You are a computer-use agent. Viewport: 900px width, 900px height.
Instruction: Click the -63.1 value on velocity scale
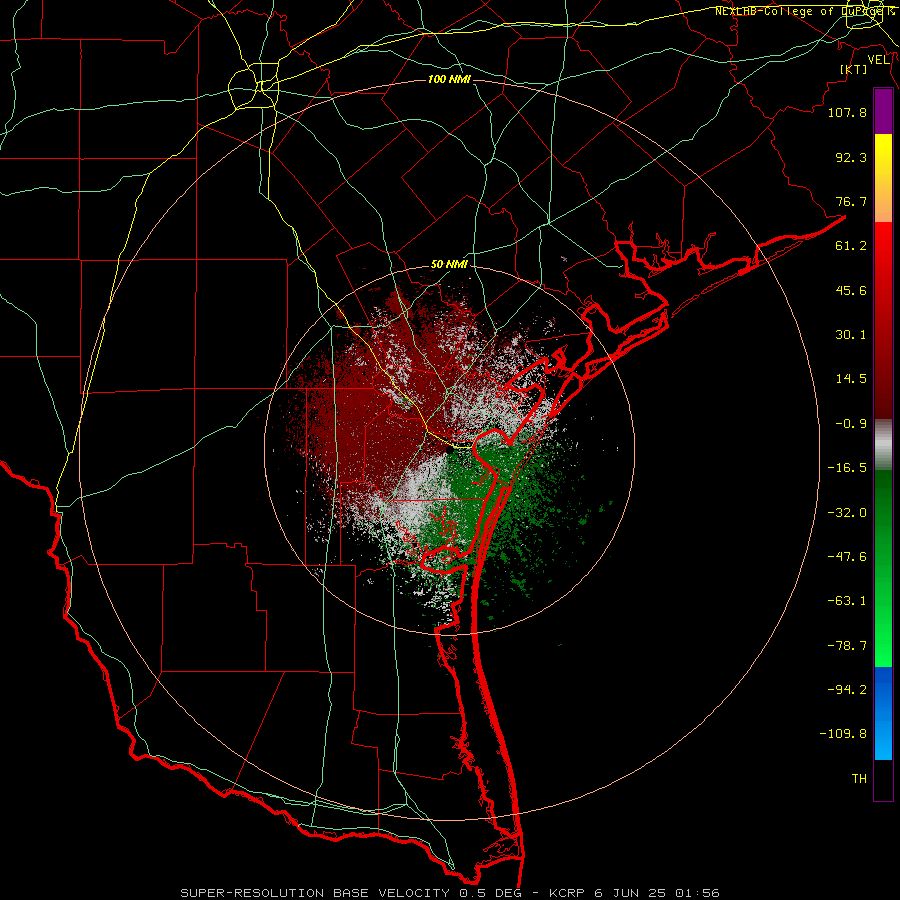[x=847, y=601]
